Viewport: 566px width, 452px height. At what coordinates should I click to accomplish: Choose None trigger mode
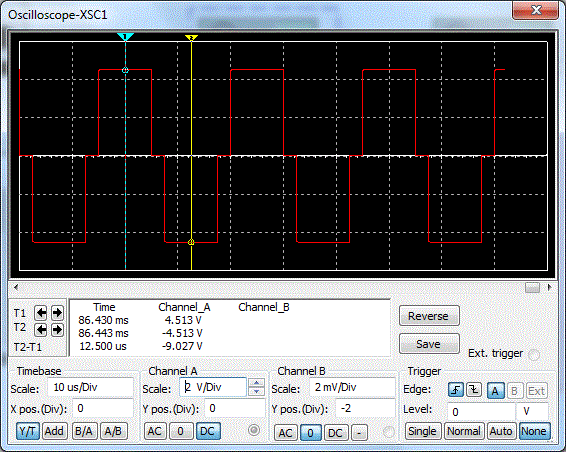pos(534,431)
